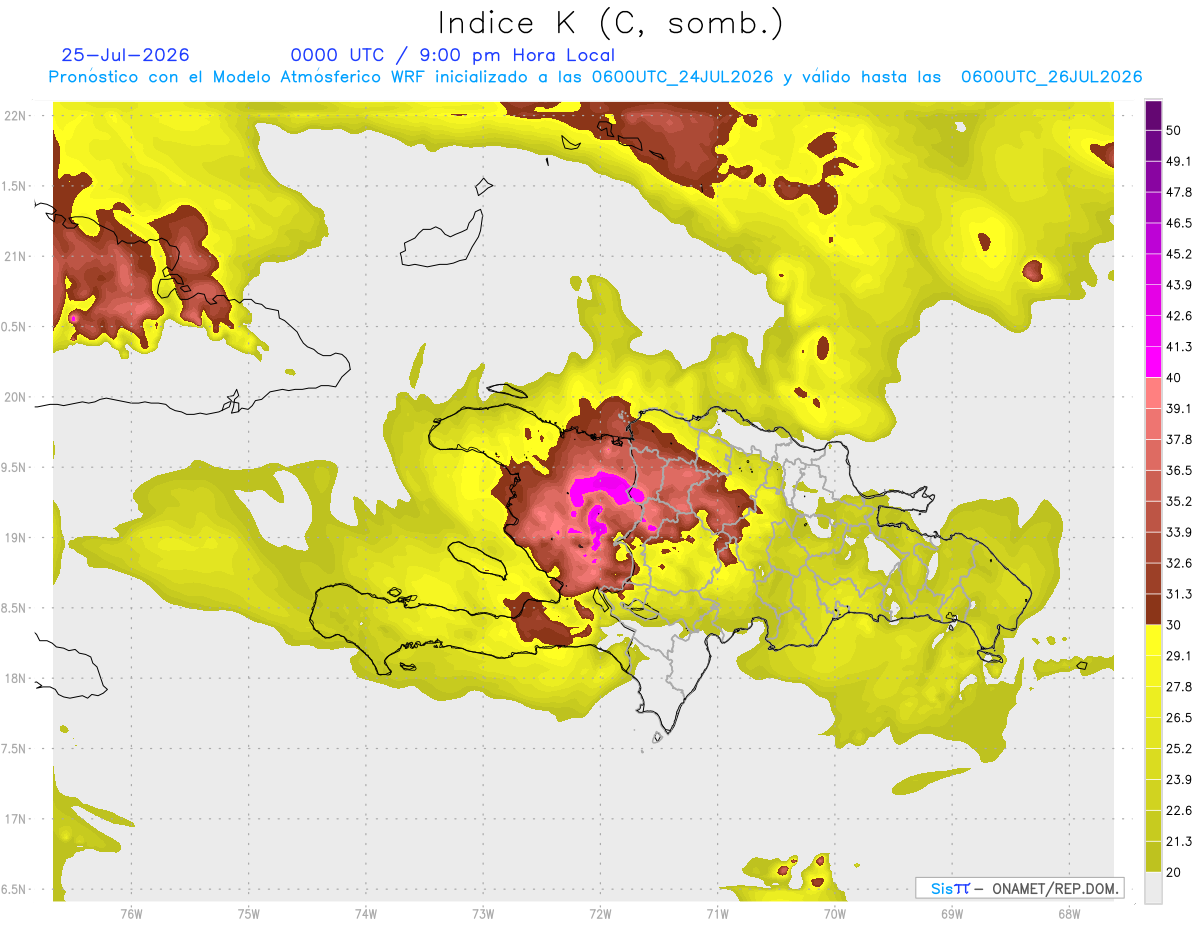
Task: Click the "20" value on the color scale
Action: pos(1175,872)
